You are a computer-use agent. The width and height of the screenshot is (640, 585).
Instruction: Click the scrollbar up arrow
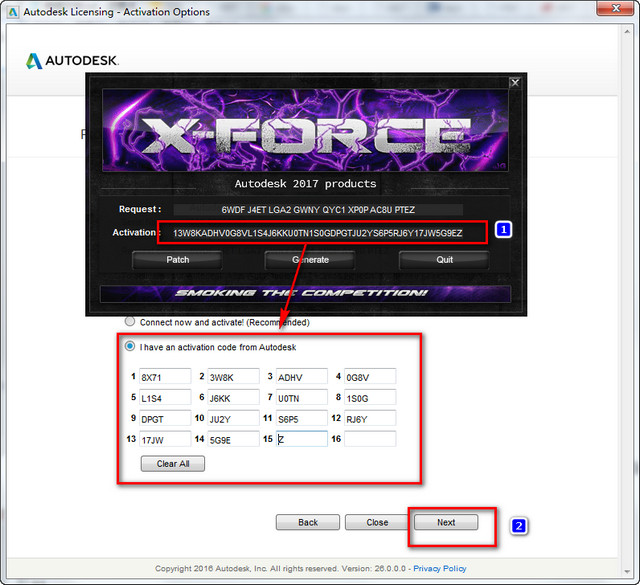[627, 32]
